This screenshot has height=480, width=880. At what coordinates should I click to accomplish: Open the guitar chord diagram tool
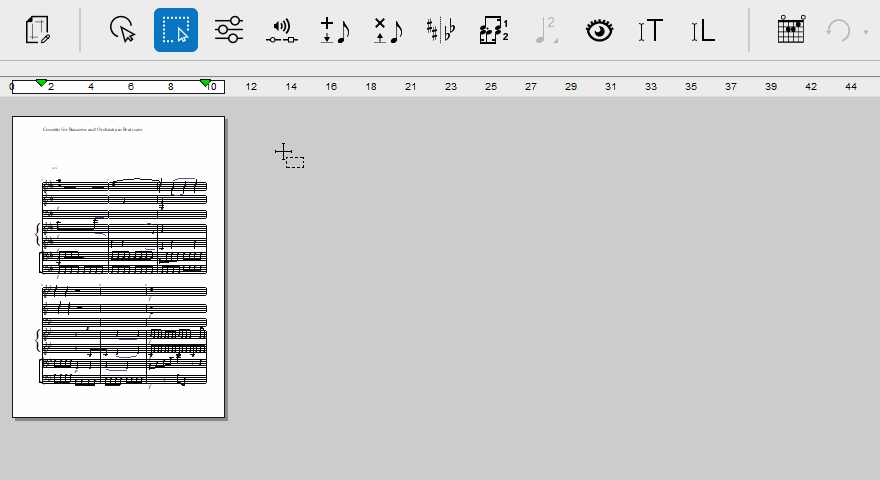point(791,30)
